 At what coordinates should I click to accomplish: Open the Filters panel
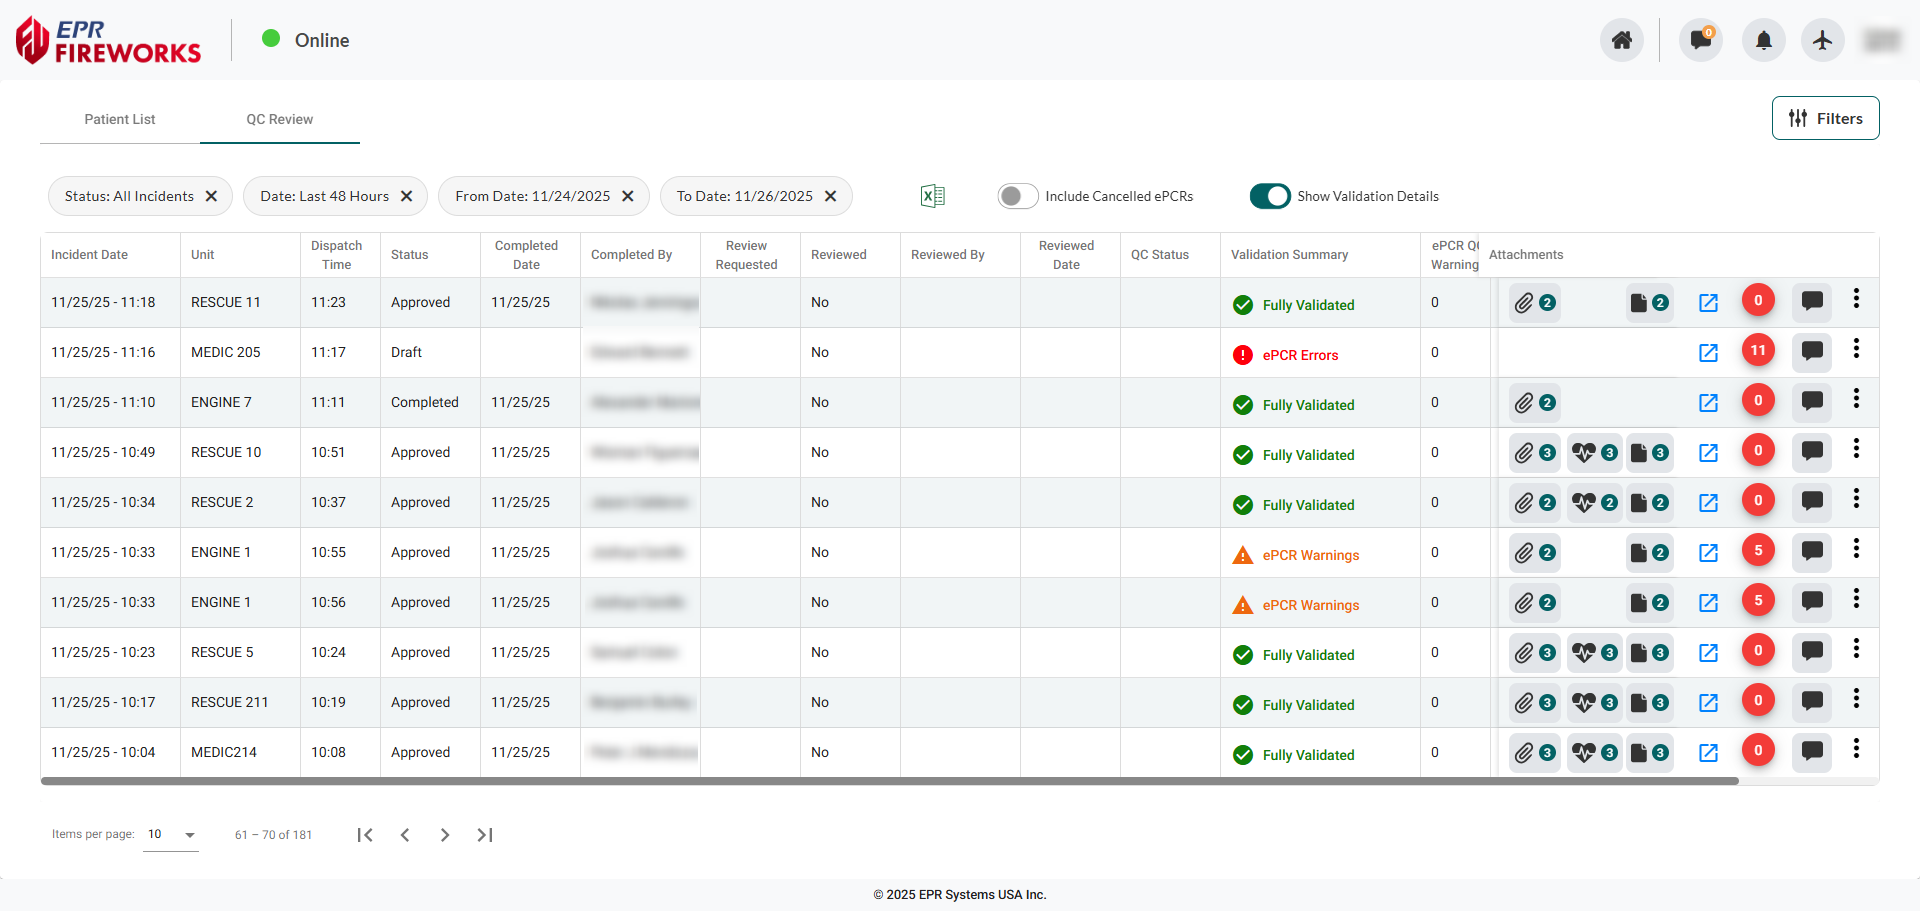pos(1825,118)
